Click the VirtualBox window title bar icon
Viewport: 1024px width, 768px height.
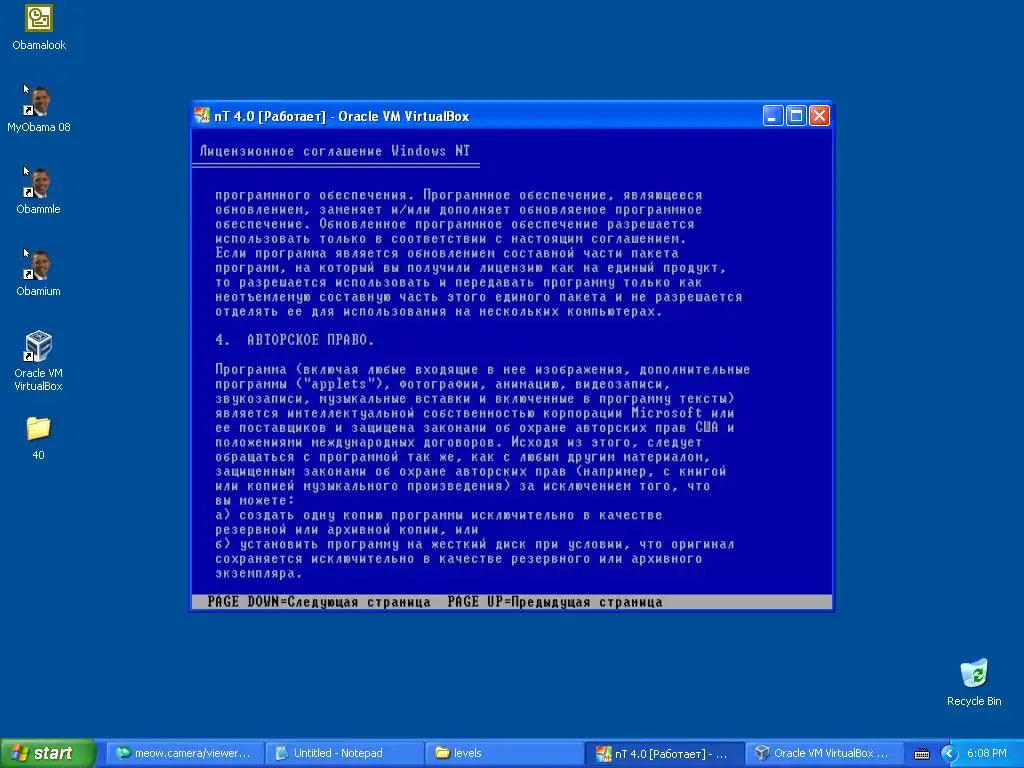pyautogui.click(x=202, y=116)
